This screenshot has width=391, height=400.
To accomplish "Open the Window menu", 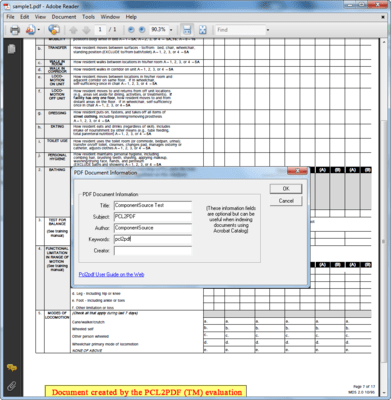I will point(110,17).
